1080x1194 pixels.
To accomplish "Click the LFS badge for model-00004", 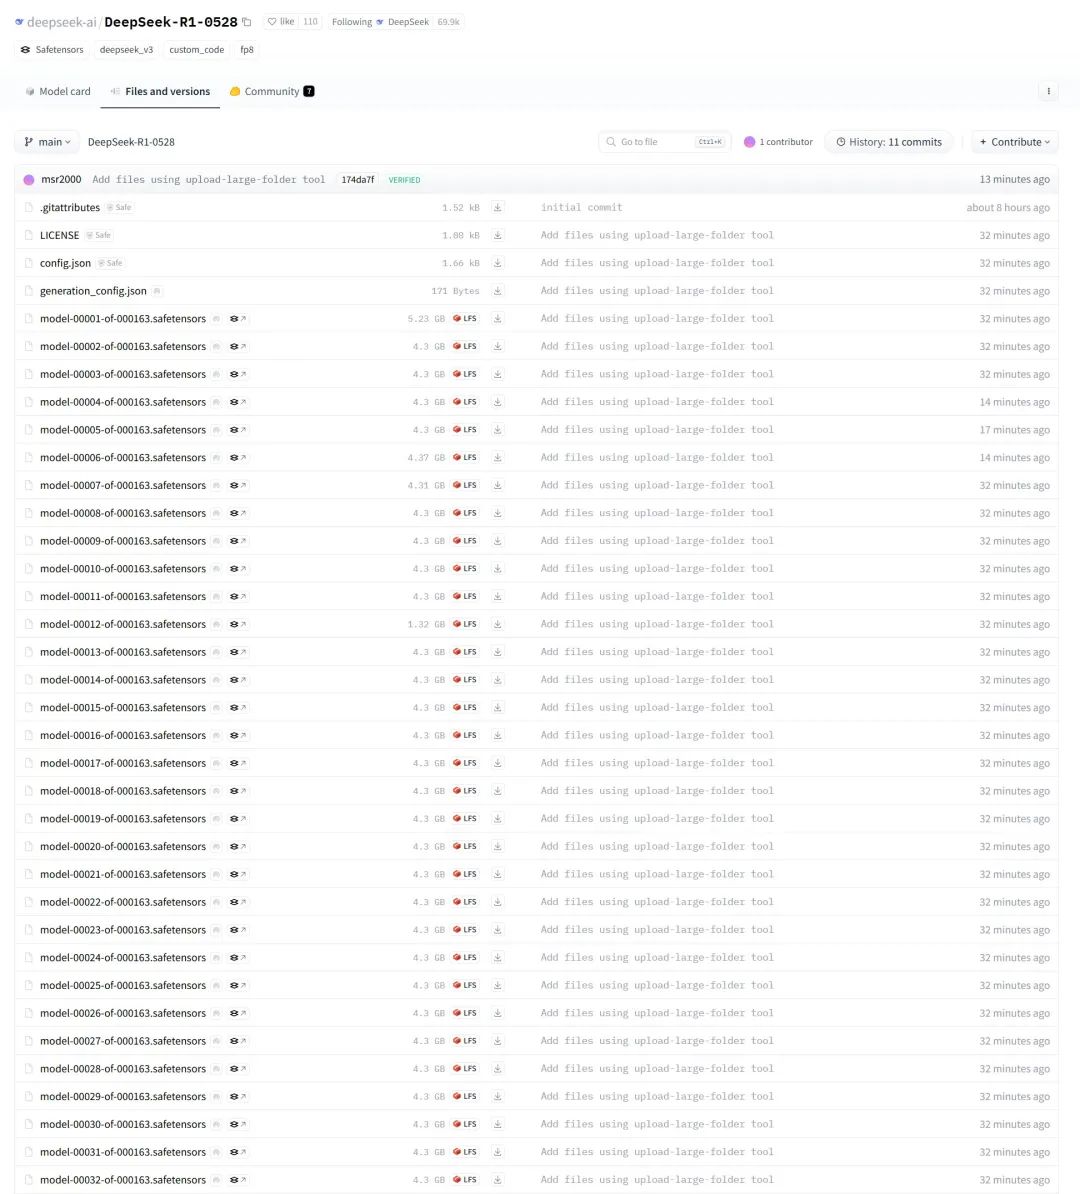I will (x=465, y=402).
